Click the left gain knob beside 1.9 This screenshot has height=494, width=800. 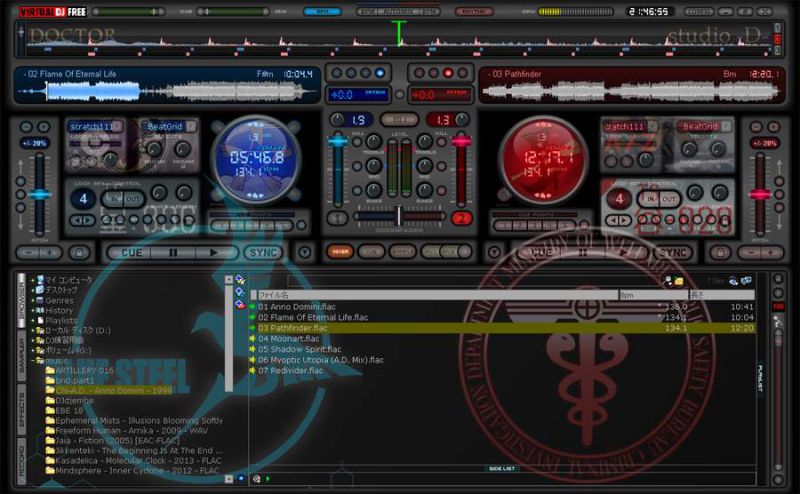(337, 119)
